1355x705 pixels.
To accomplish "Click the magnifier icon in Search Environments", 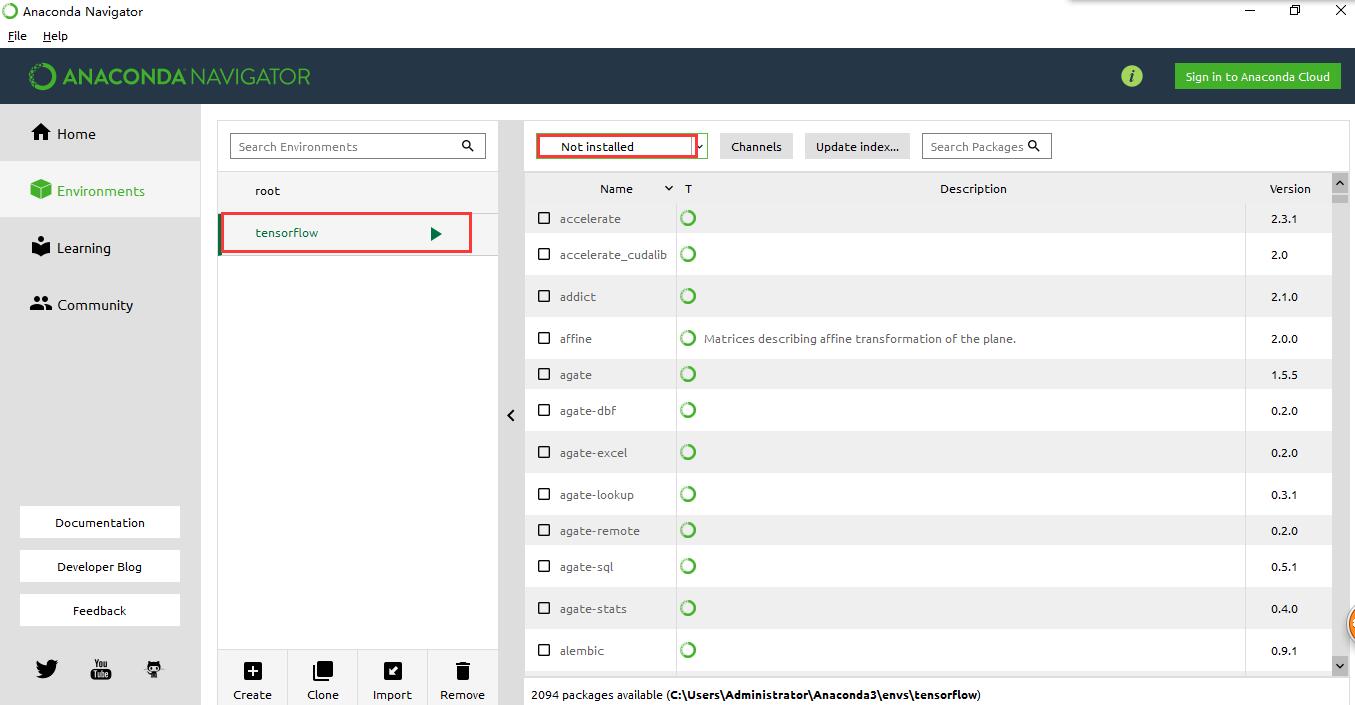I will coord(467,146).
